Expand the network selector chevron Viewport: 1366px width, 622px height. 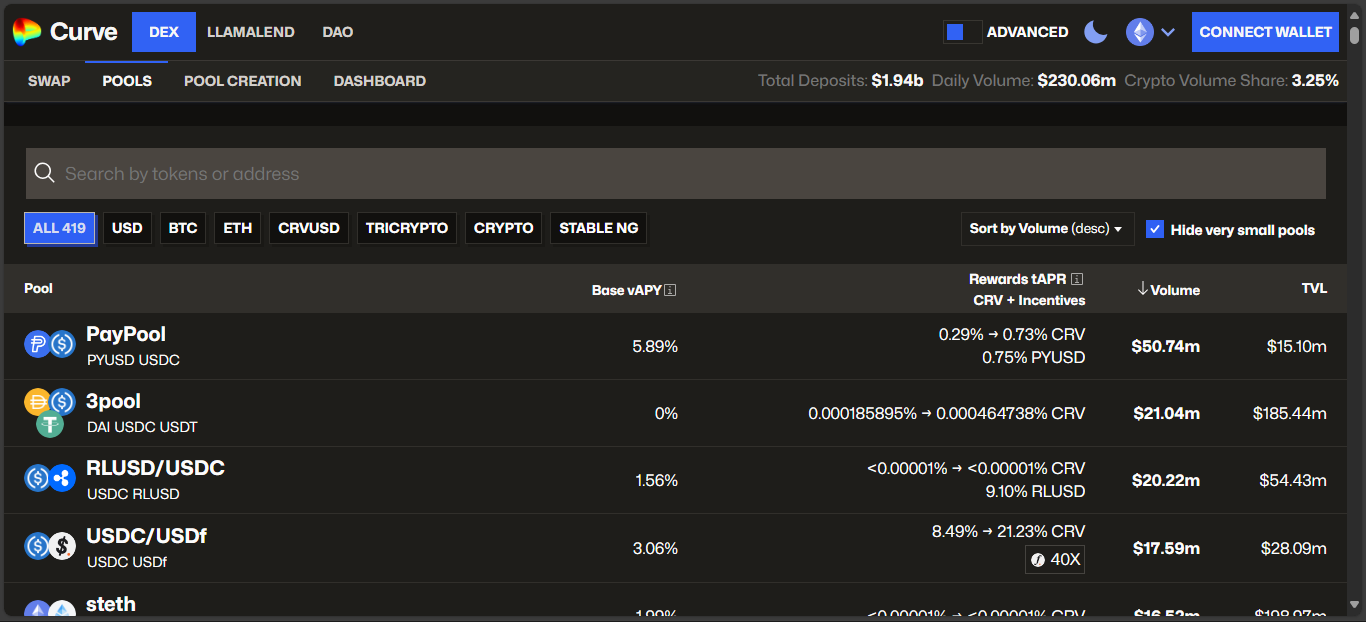(1168, 32)
